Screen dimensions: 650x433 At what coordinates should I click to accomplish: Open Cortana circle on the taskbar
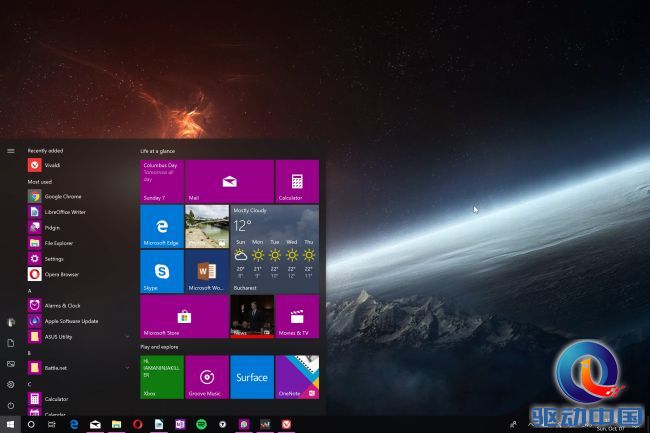31,424
